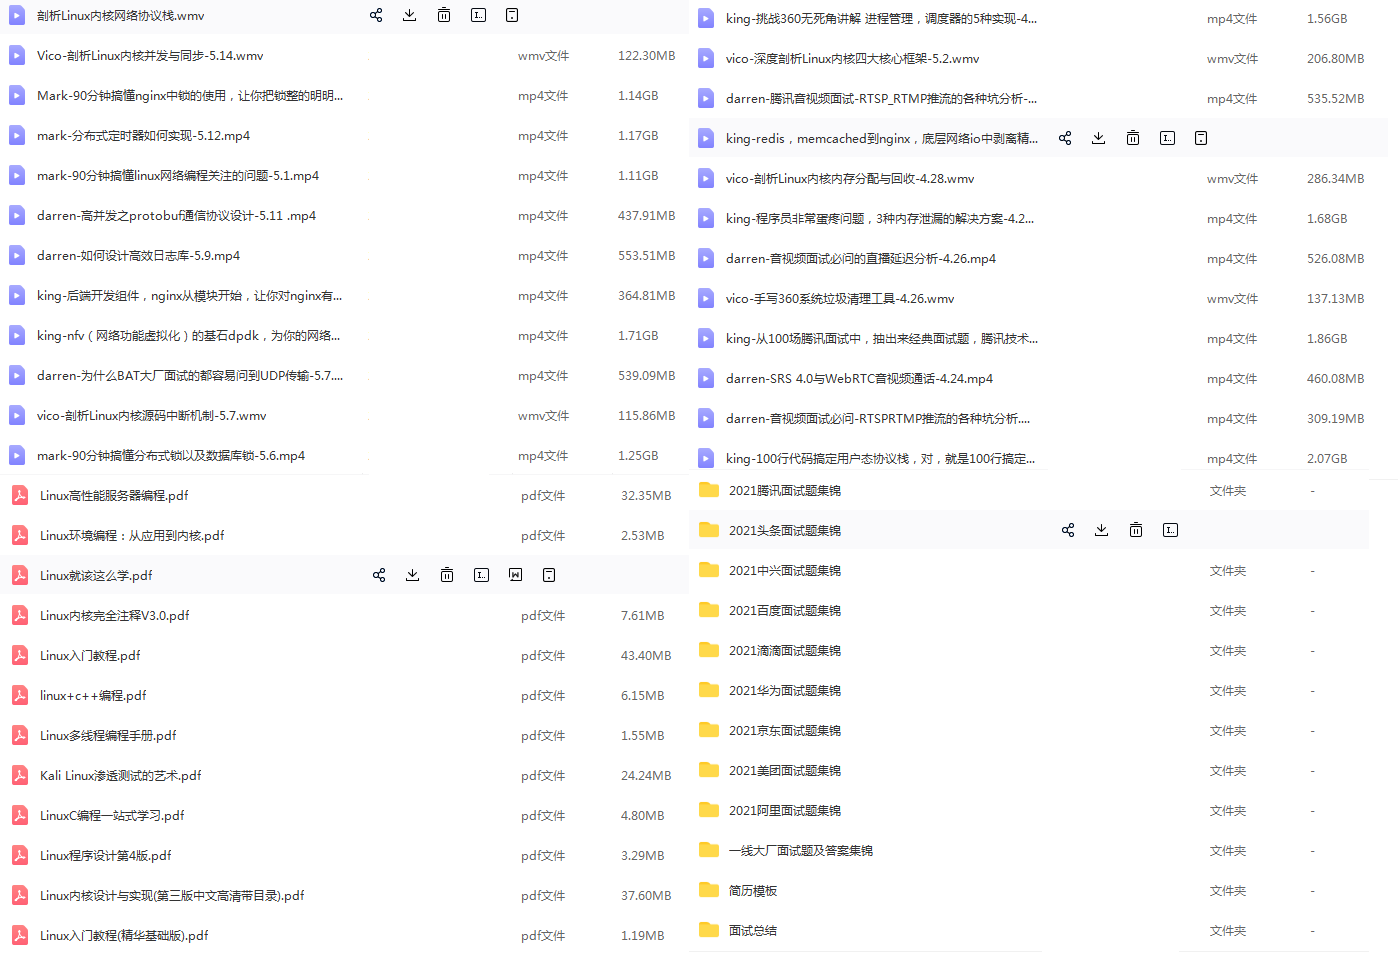The image size is (1398, 965).
Task: Rename Linux就该这么学.pdf via rename icon
Action: point(481,575)
